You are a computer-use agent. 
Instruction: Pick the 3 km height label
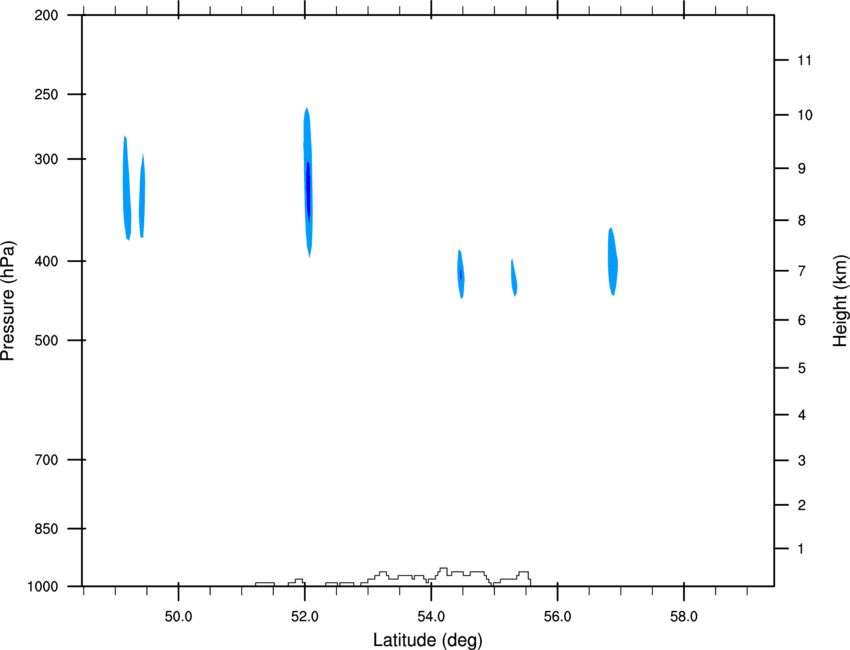click(801, 461)
